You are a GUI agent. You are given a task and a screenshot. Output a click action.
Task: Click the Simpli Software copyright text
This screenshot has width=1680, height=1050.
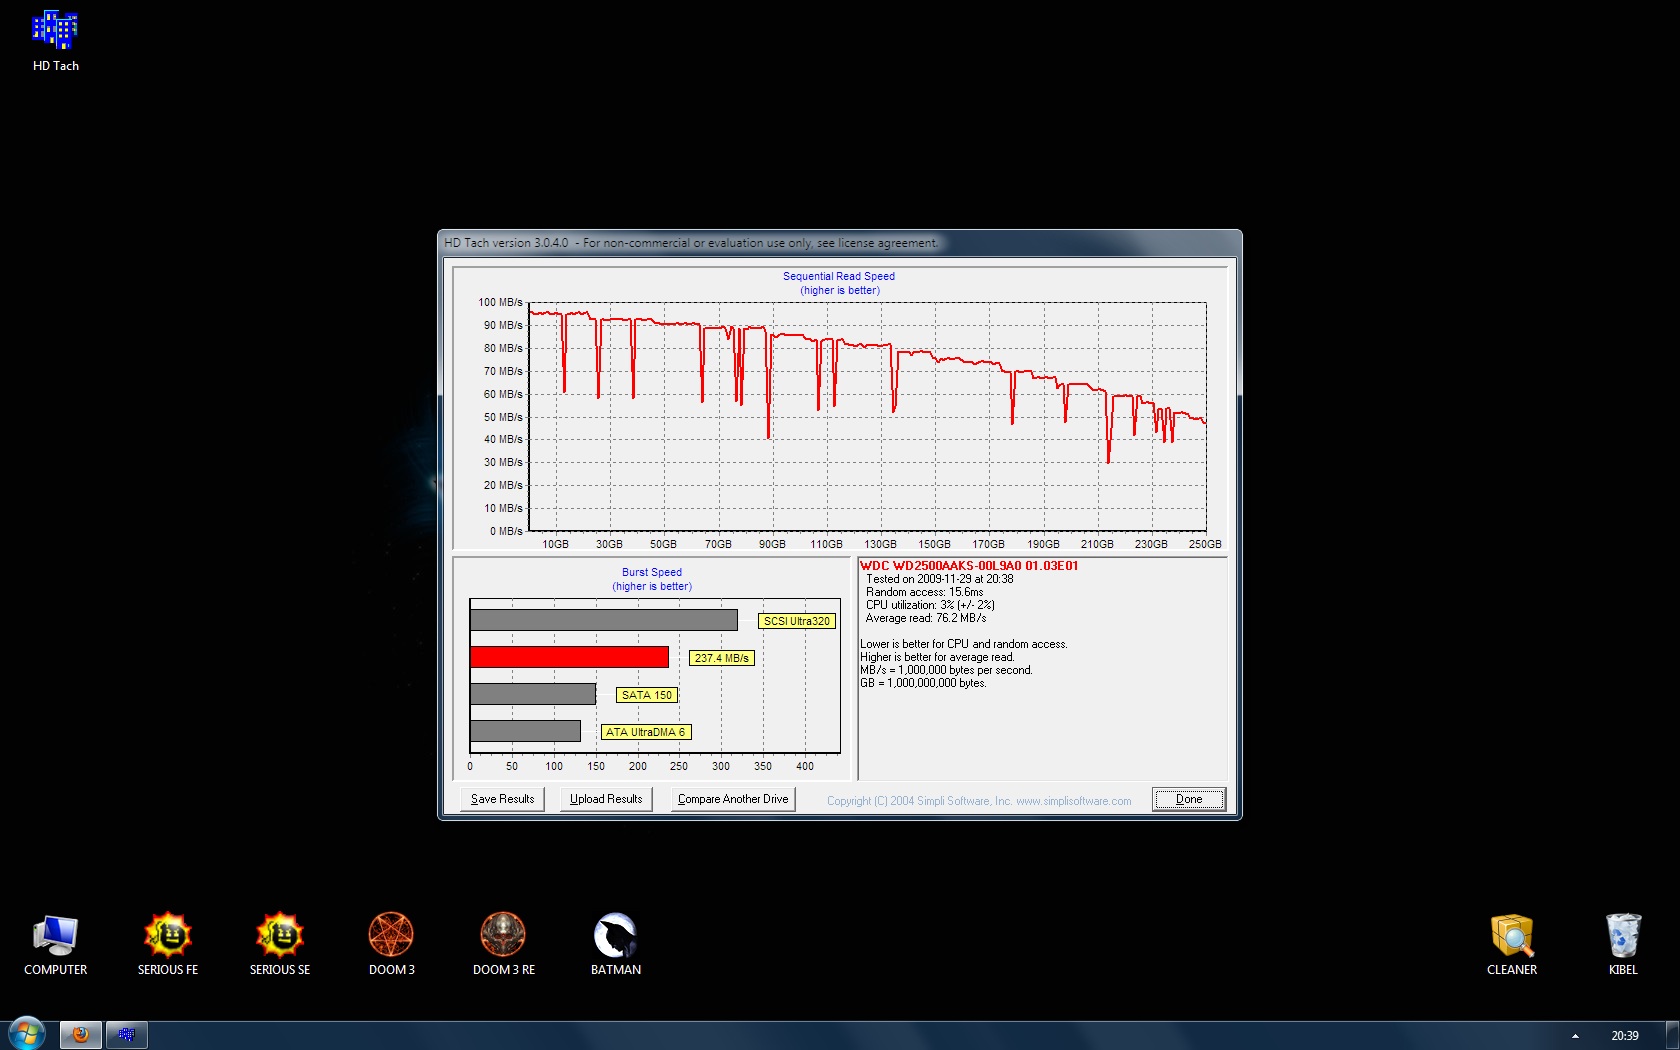979,801
